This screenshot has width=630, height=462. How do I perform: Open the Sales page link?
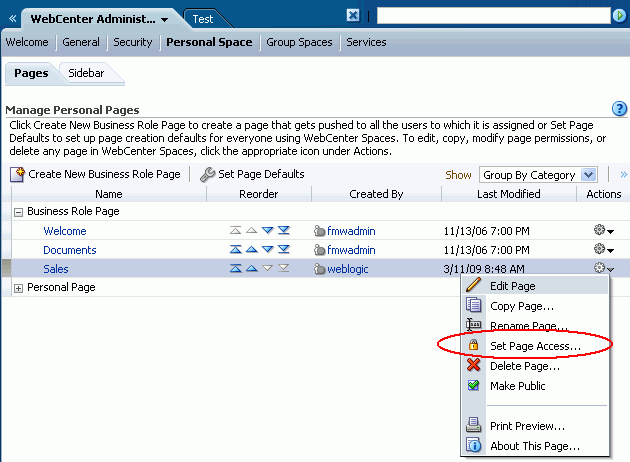point(56,269)
